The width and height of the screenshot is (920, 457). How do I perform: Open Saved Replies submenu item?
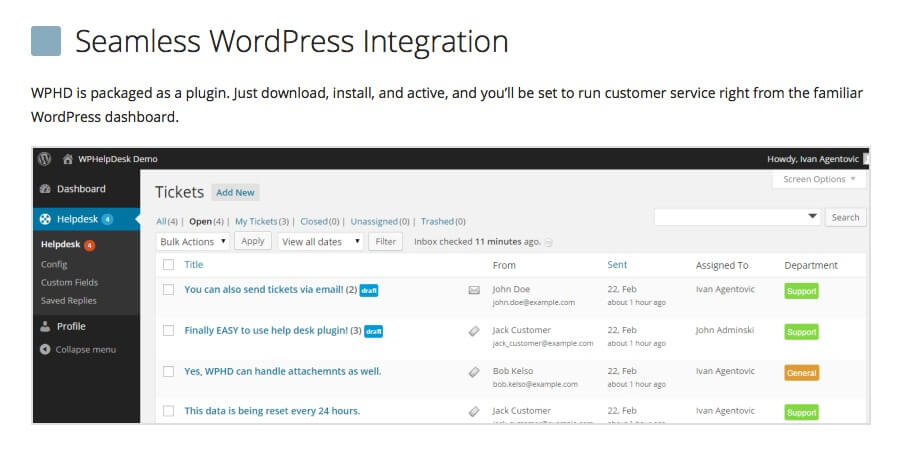(69, 301)
